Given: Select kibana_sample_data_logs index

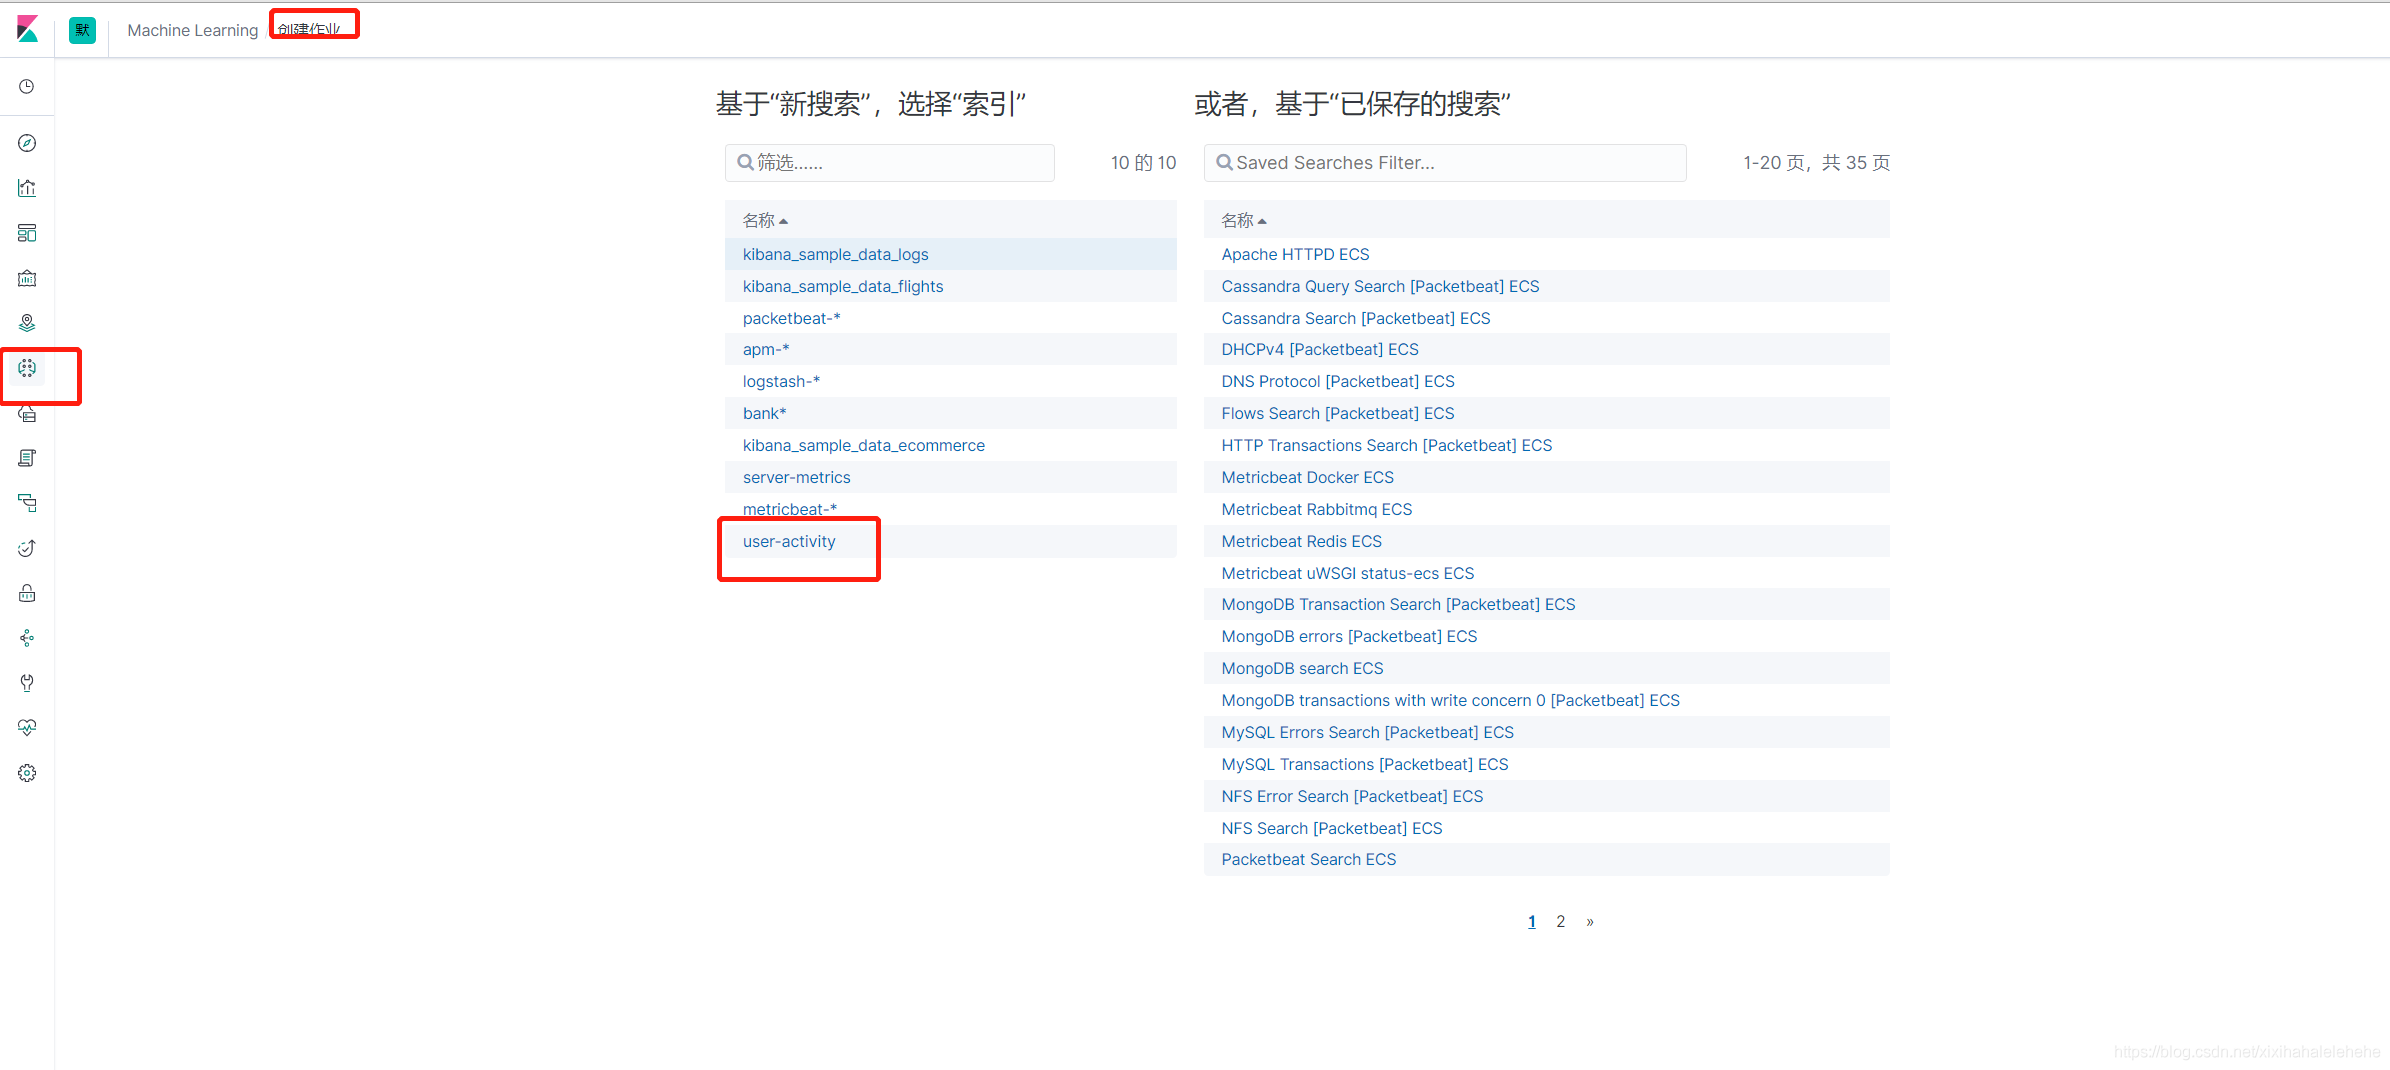Looking at the screenshot, I should click(x=836, y=254).
